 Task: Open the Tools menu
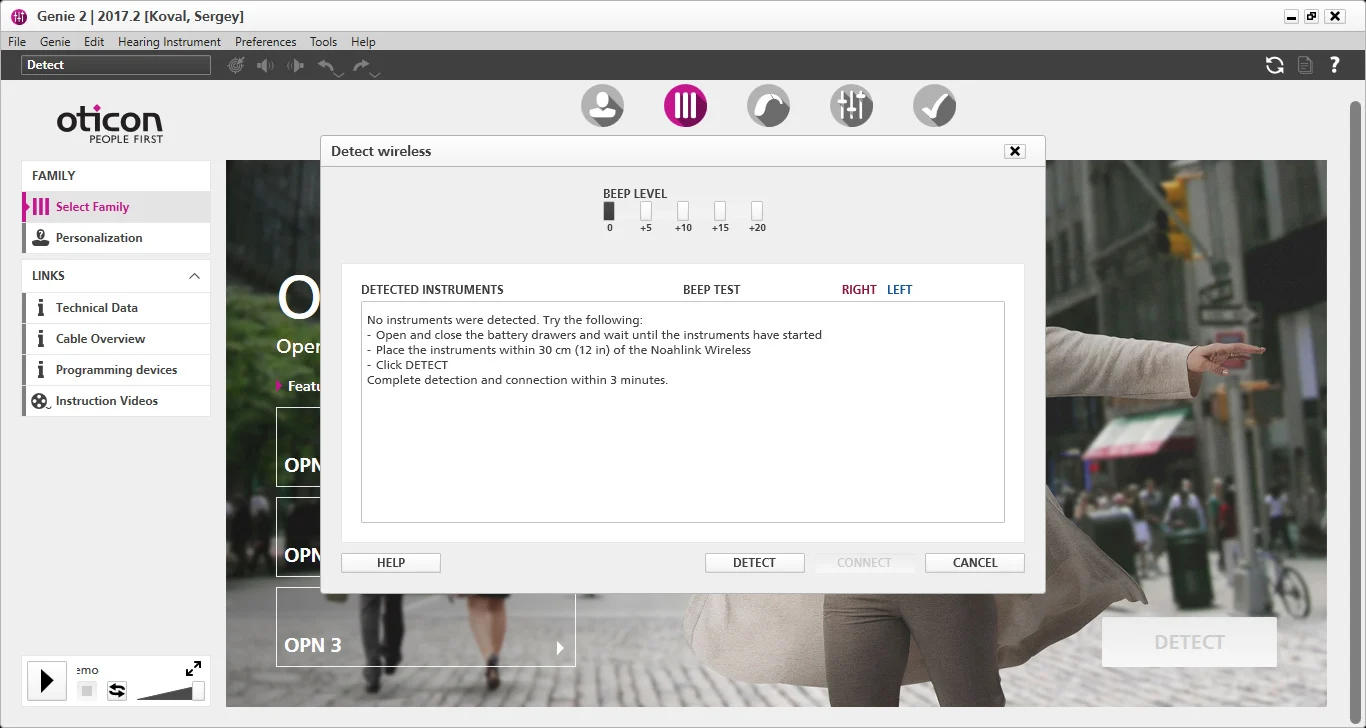point(323,42)
